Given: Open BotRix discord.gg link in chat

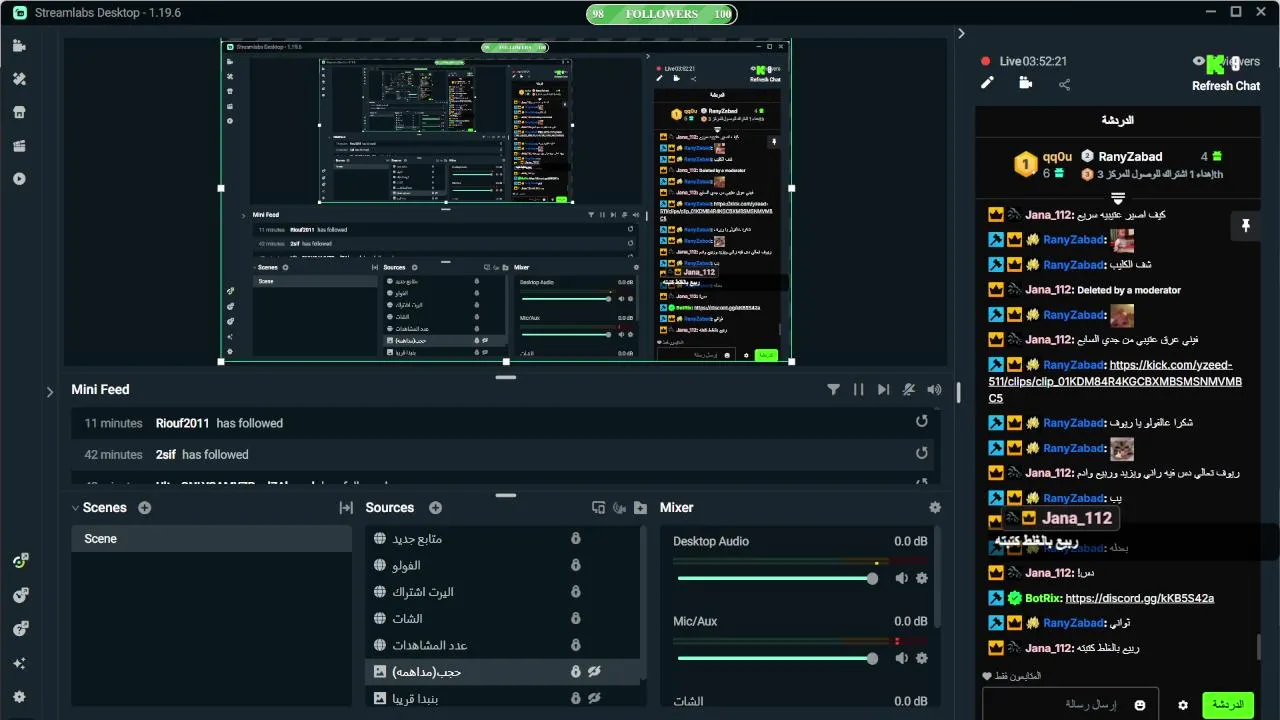Looking at the screenshot, I should click(x=1139, y=598).
